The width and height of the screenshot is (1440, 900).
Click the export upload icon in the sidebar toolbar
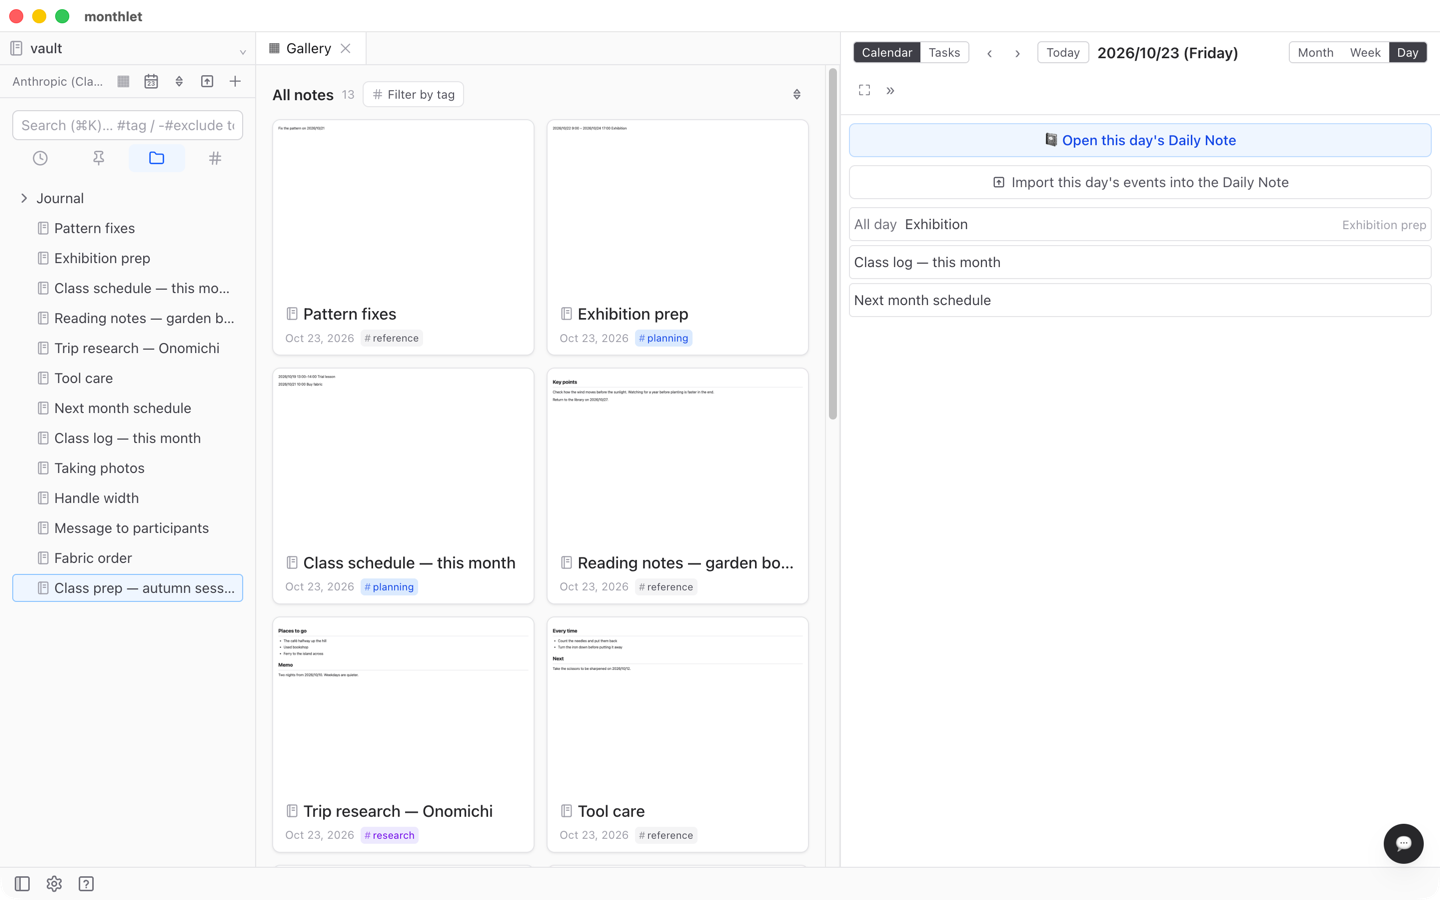point(207,81)
